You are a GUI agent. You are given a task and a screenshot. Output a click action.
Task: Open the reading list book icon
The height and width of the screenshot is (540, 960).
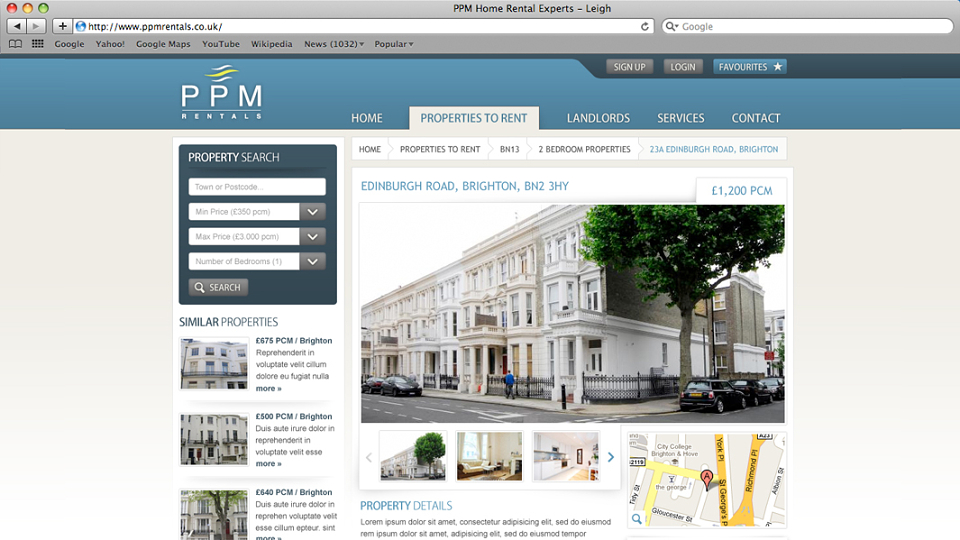(x=15, y=44)
